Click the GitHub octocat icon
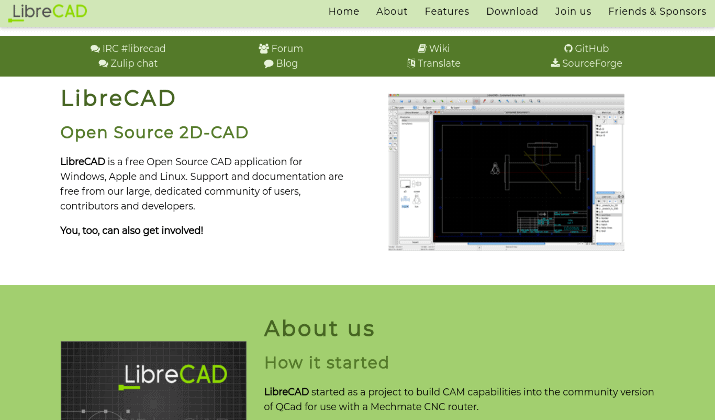Screen dimensions: 715x420 568,48
